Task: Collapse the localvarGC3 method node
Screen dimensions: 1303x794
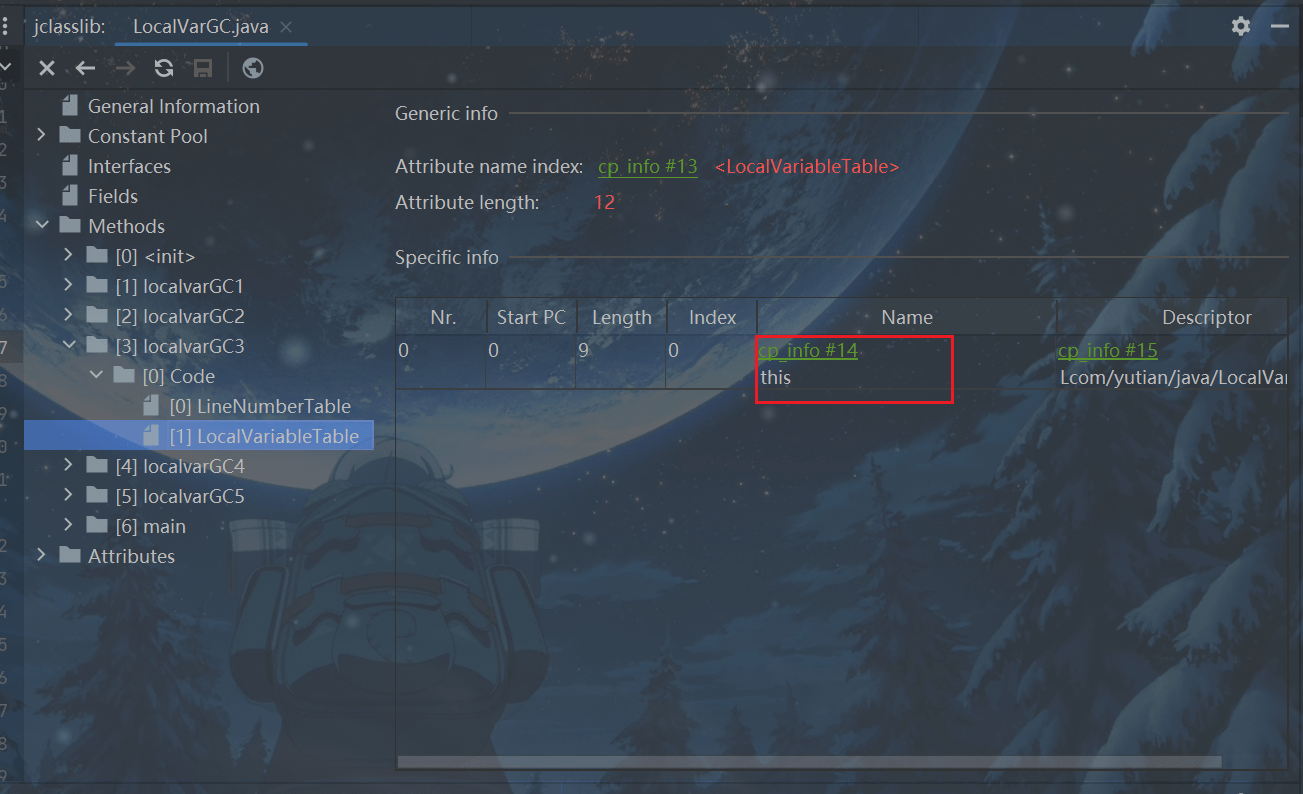Action: pyautogui.click(x=68, y=345)
